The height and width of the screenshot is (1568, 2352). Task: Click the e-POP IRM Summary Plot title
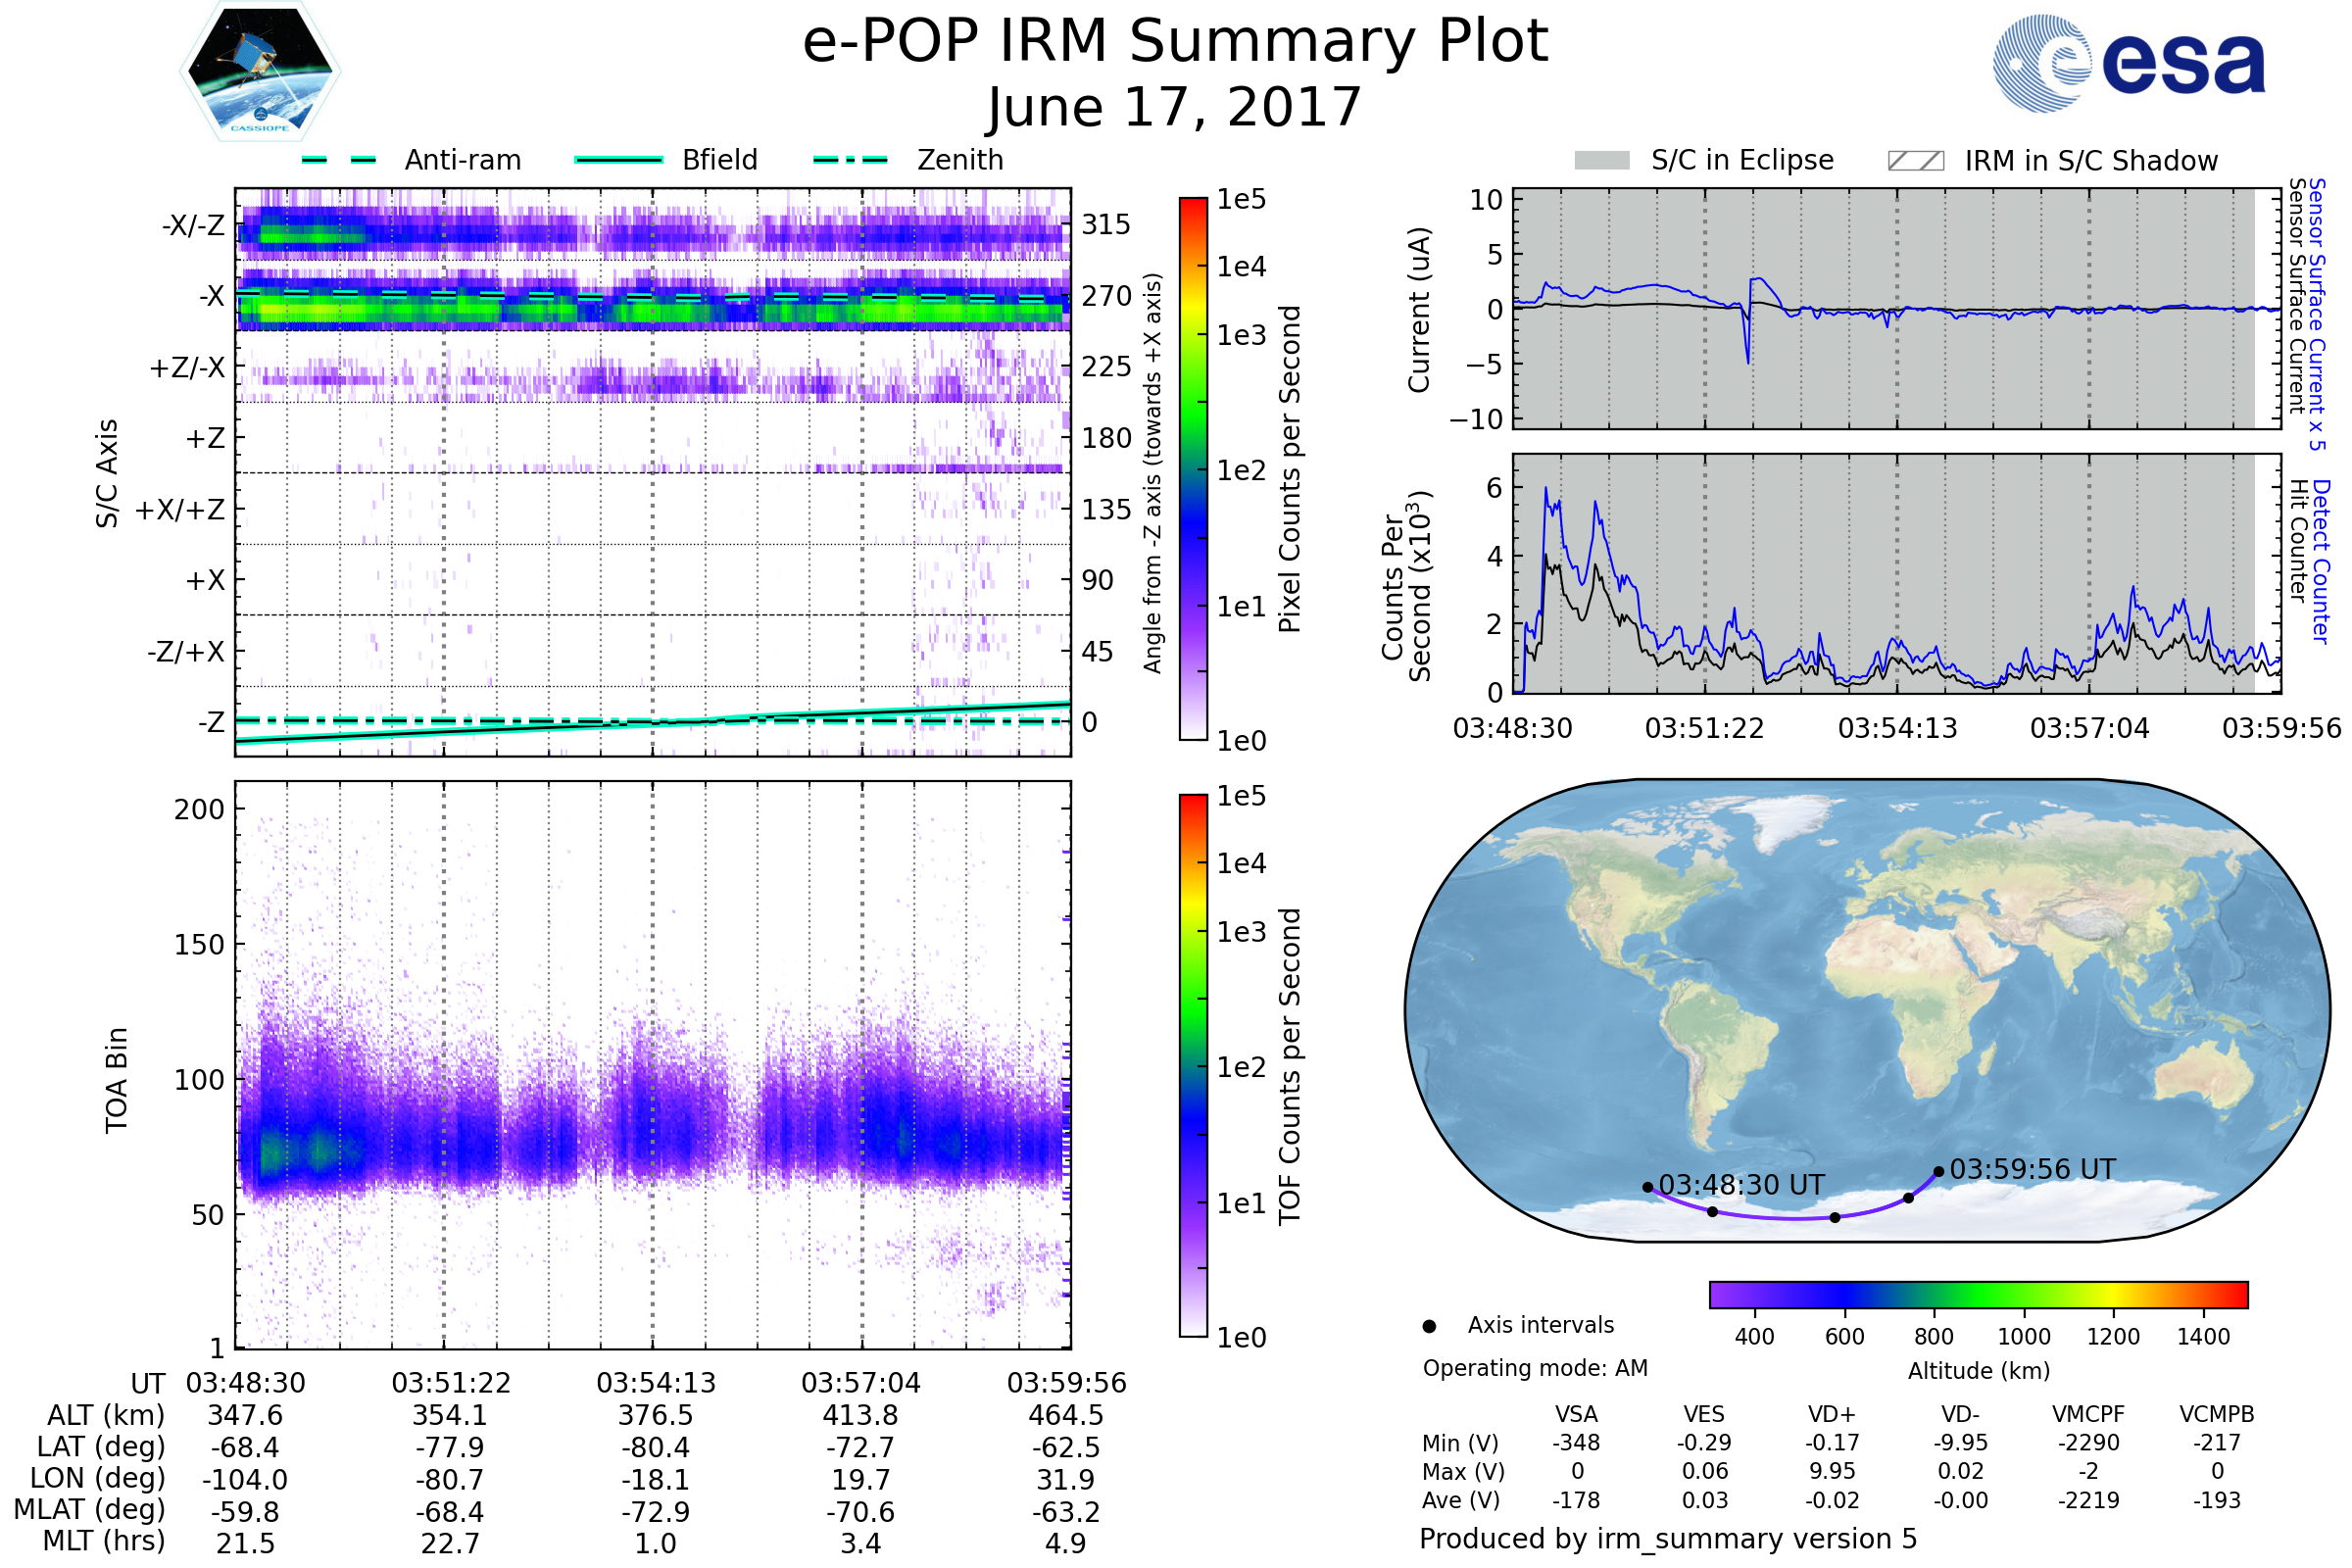pyautogui.click(x=1175, y=42)
